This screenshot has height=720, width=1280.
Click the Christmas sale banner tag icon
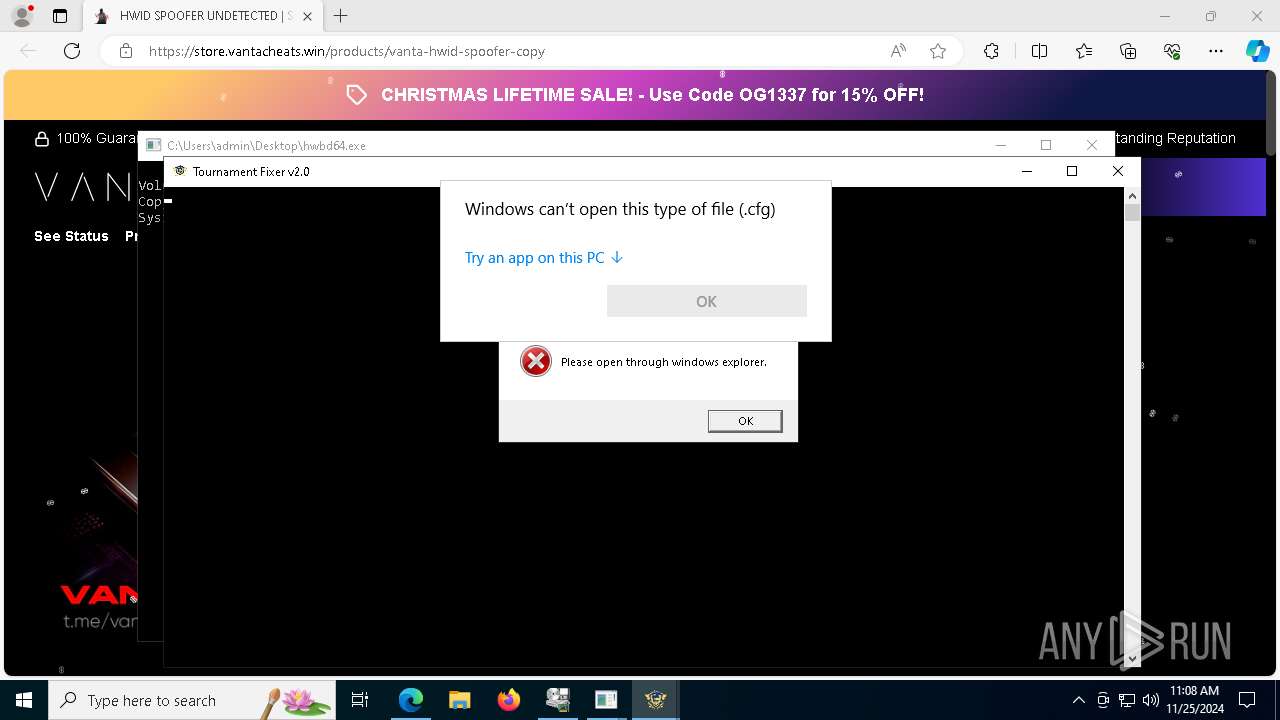357,95
